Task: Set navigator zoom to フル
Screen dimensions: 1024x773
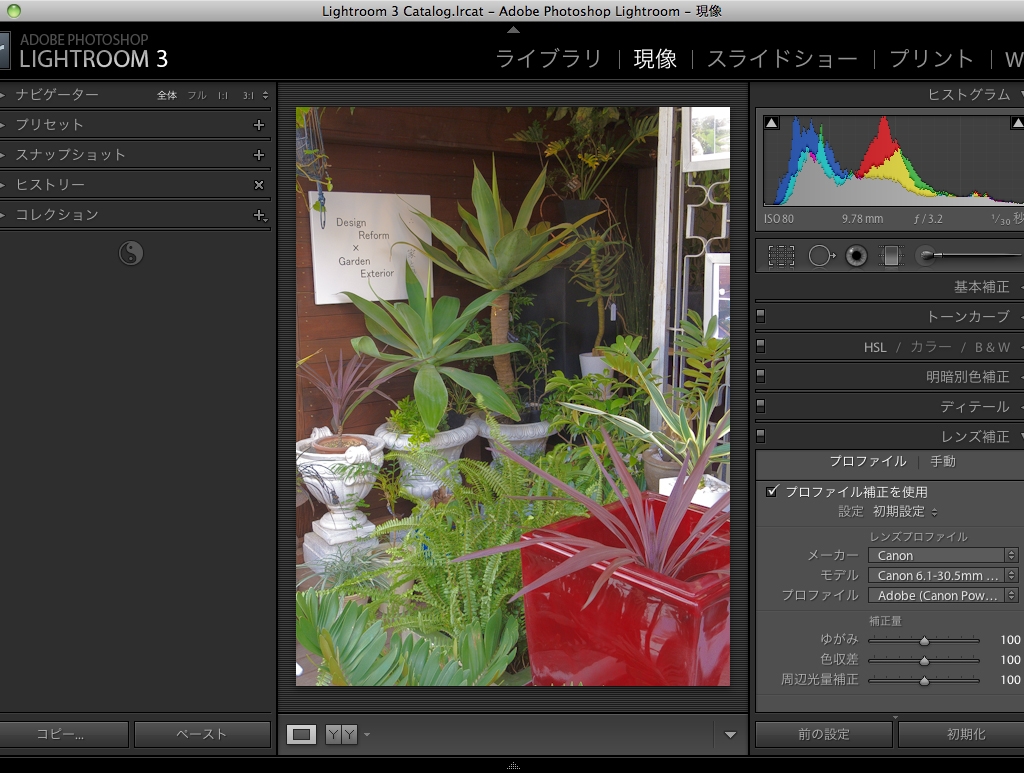Action: tap(197, 95)
